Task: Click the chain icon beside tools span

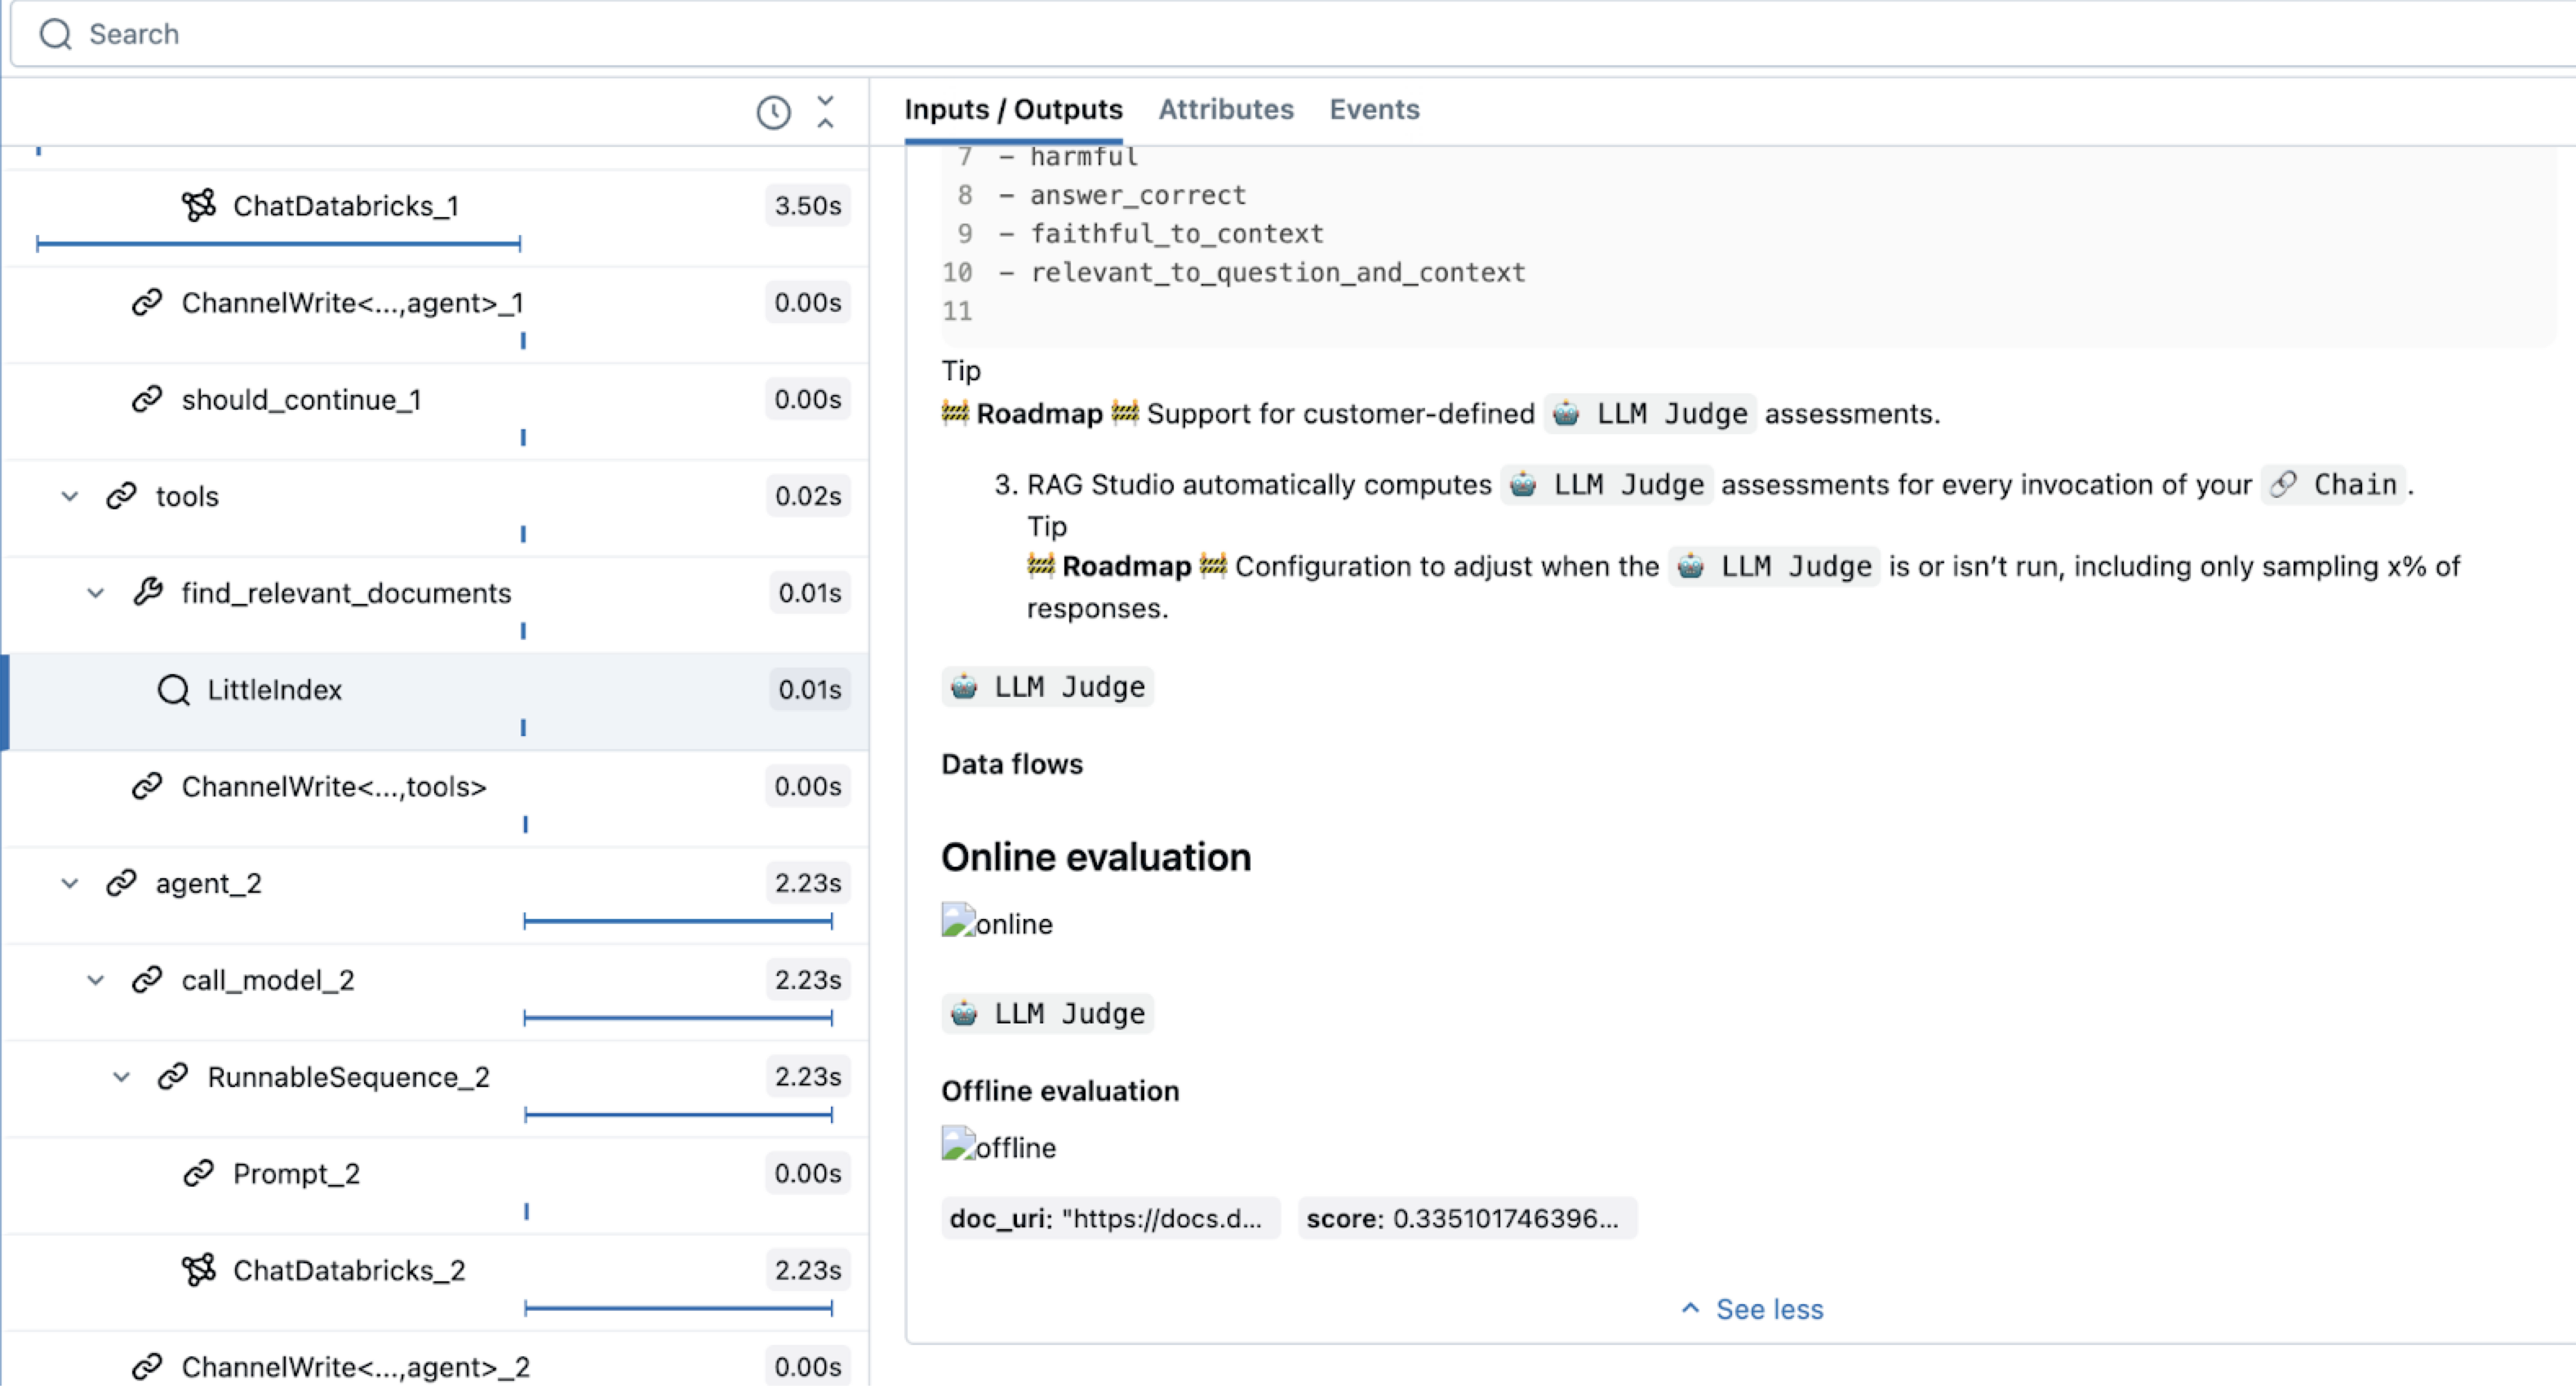Action: click(120, 495)
